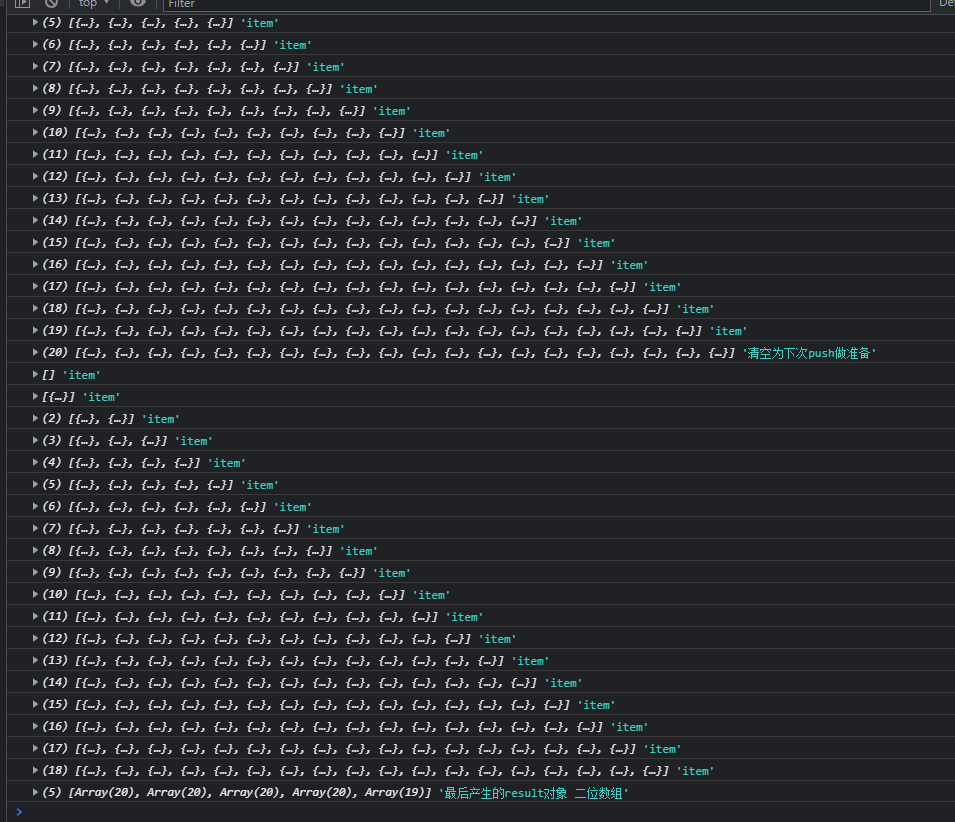This screenshot has height=822, width=955.
Task: Expand the topmost (5) 'item' array log
Action: pos(35,22)
